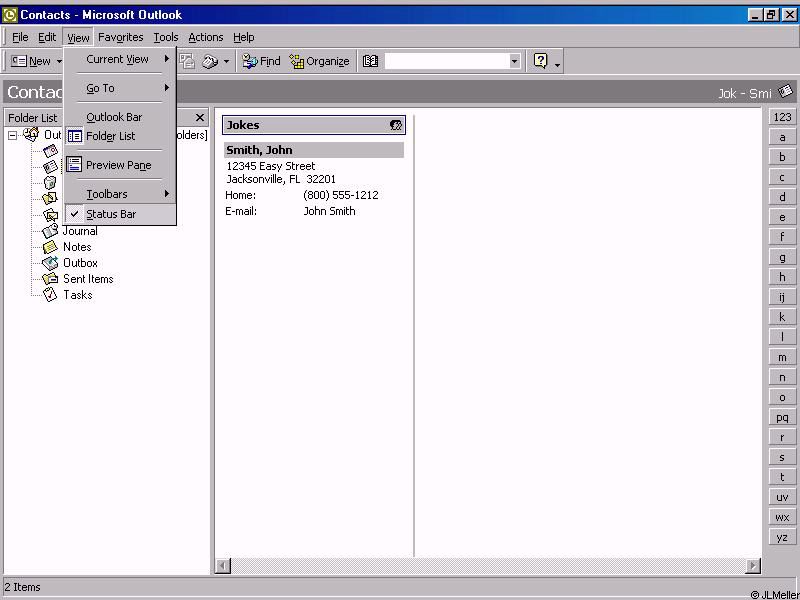Expand the Current View submenu
800x600 pixels.
[x=120, y=59]
